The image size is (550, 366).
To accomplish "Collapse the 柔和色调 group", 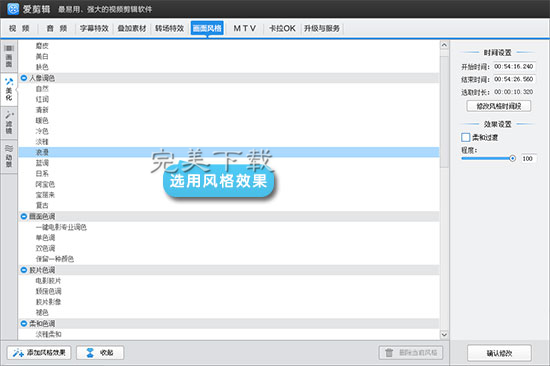I will (x=24, y=323).
